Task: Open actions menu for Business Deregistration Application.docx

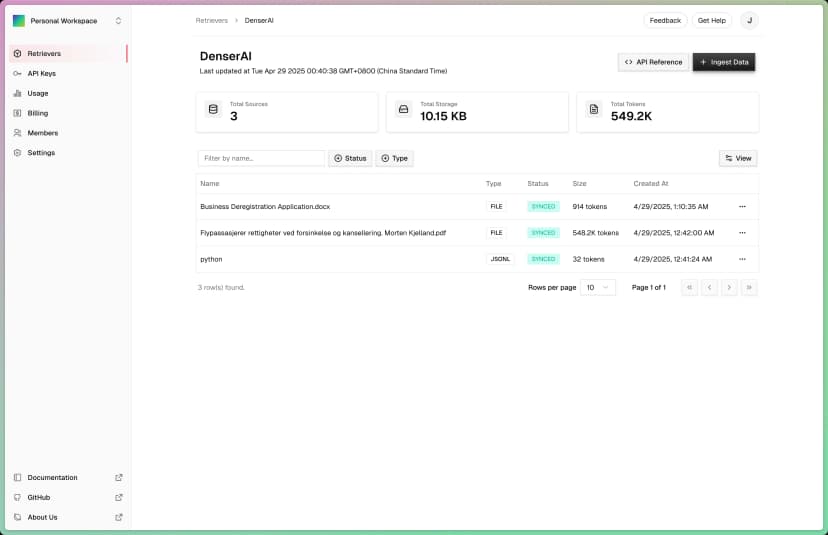Action: pyautogui.click(x=742, y=206)
